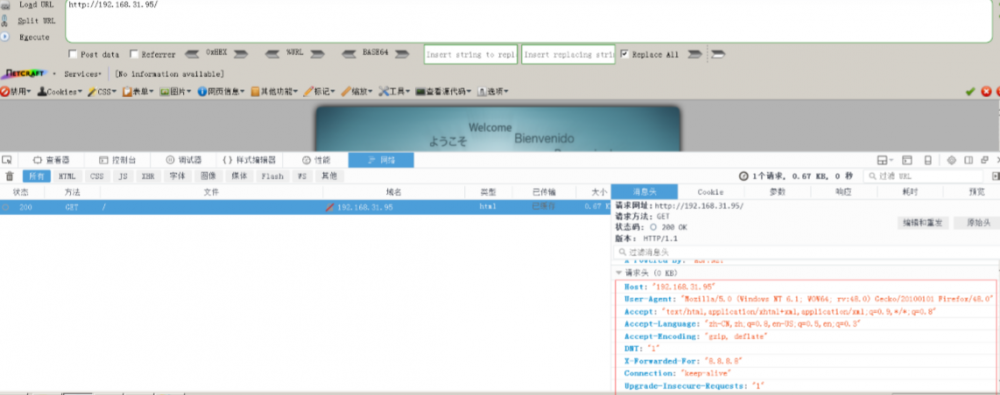The height and width of the screenshot is (395, 1000).
Task: Click the 域名 (Domain) column header
Action: pos(393,191)
